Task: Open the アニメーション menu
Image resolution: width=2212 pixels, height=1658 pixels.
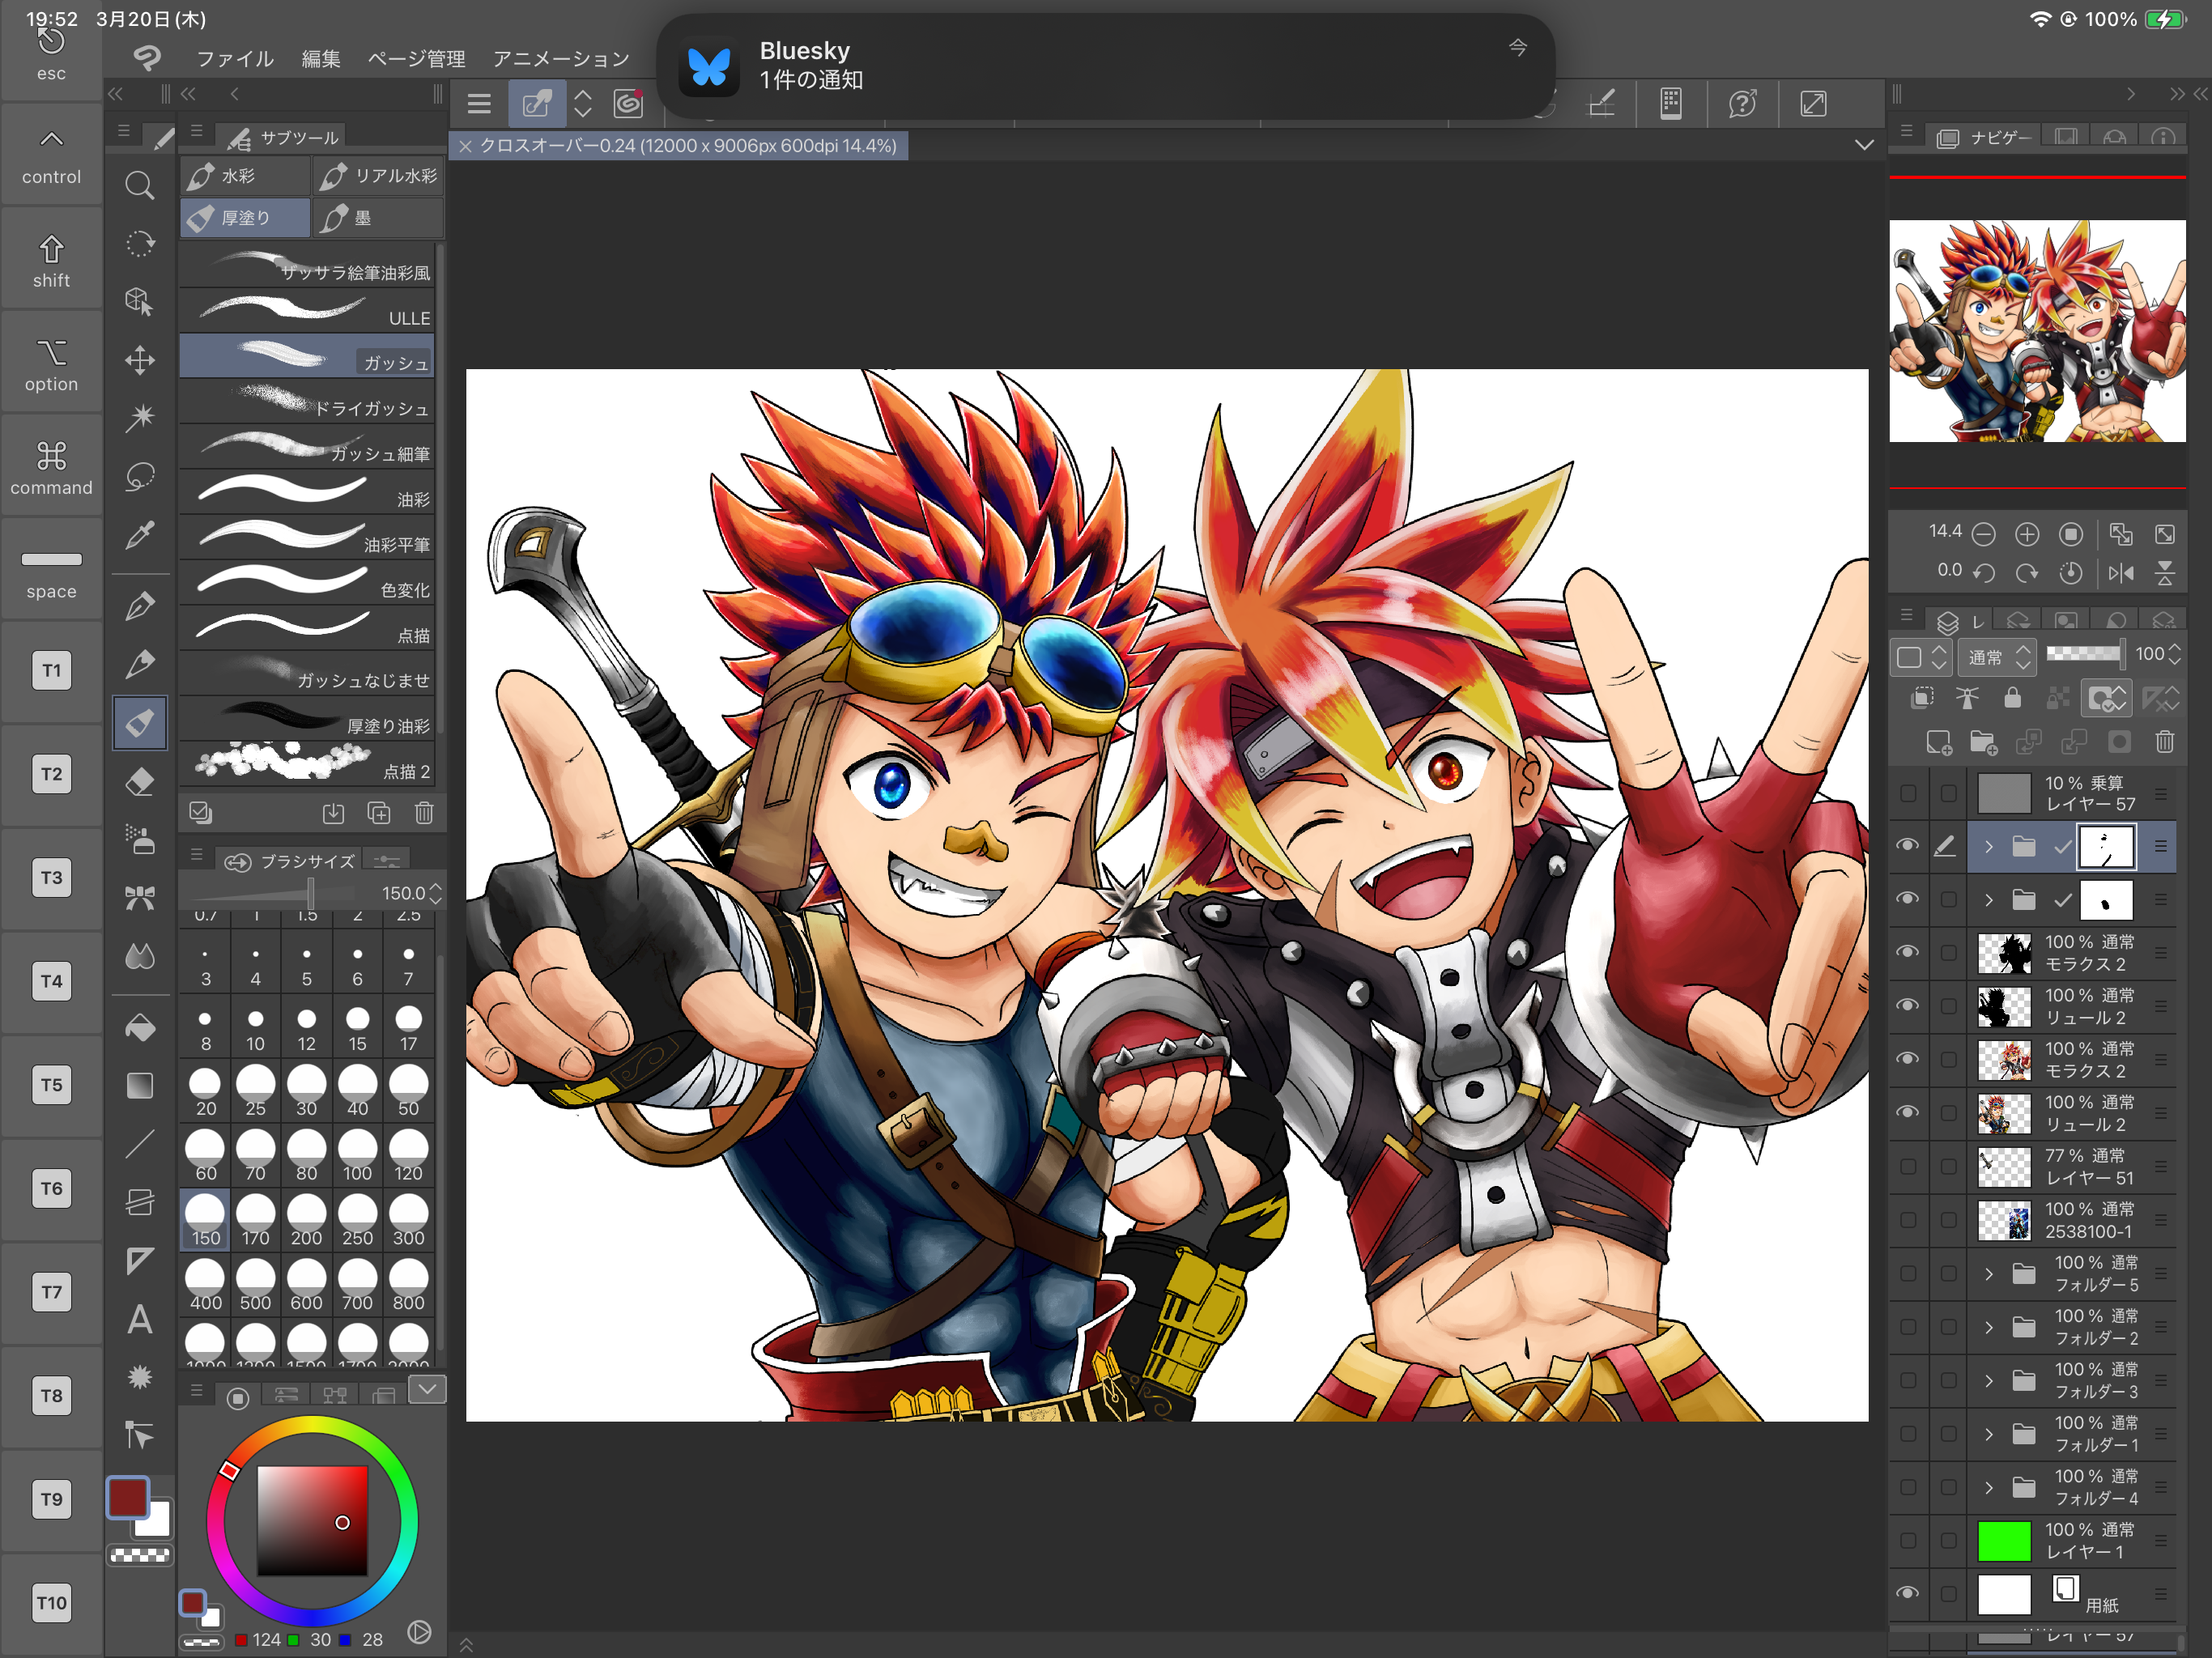Action: [x=561, y=59]
